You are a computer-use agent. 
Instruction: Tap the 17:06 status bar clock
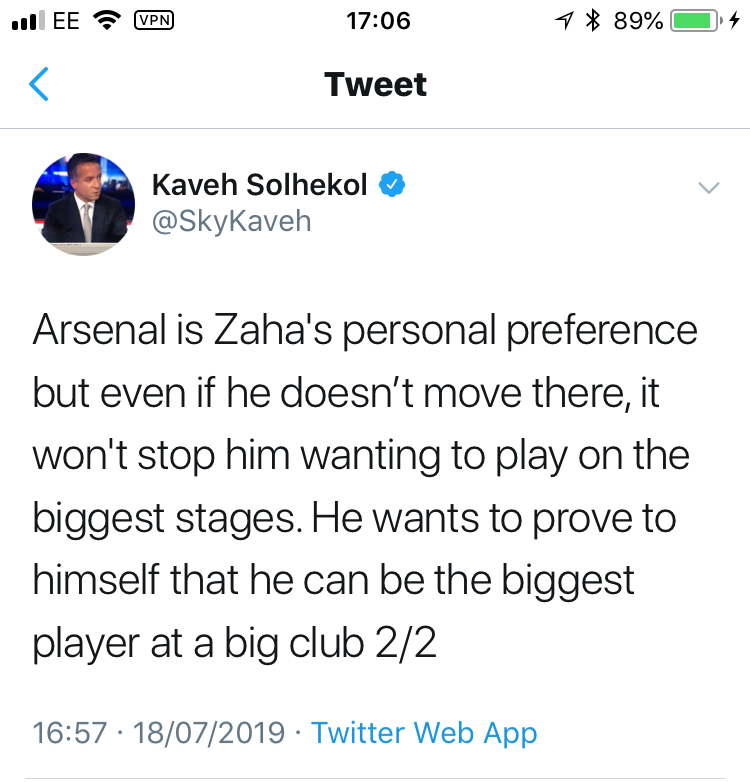pos(375,21)
